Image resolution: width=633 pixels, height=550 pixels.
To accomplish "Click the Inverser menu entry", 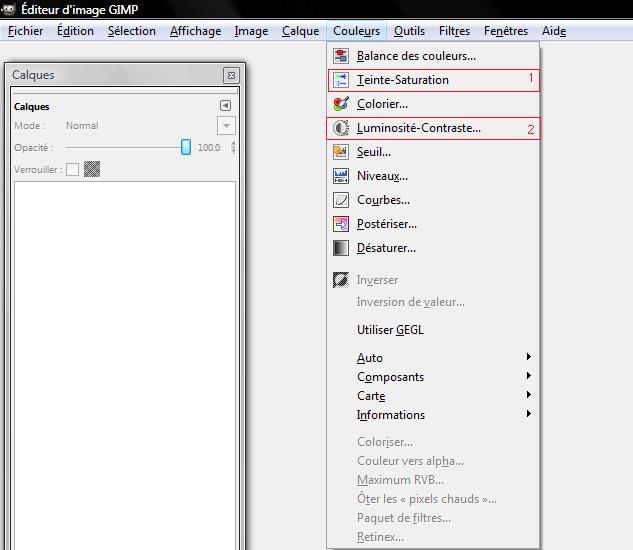I will pos(433,280).
